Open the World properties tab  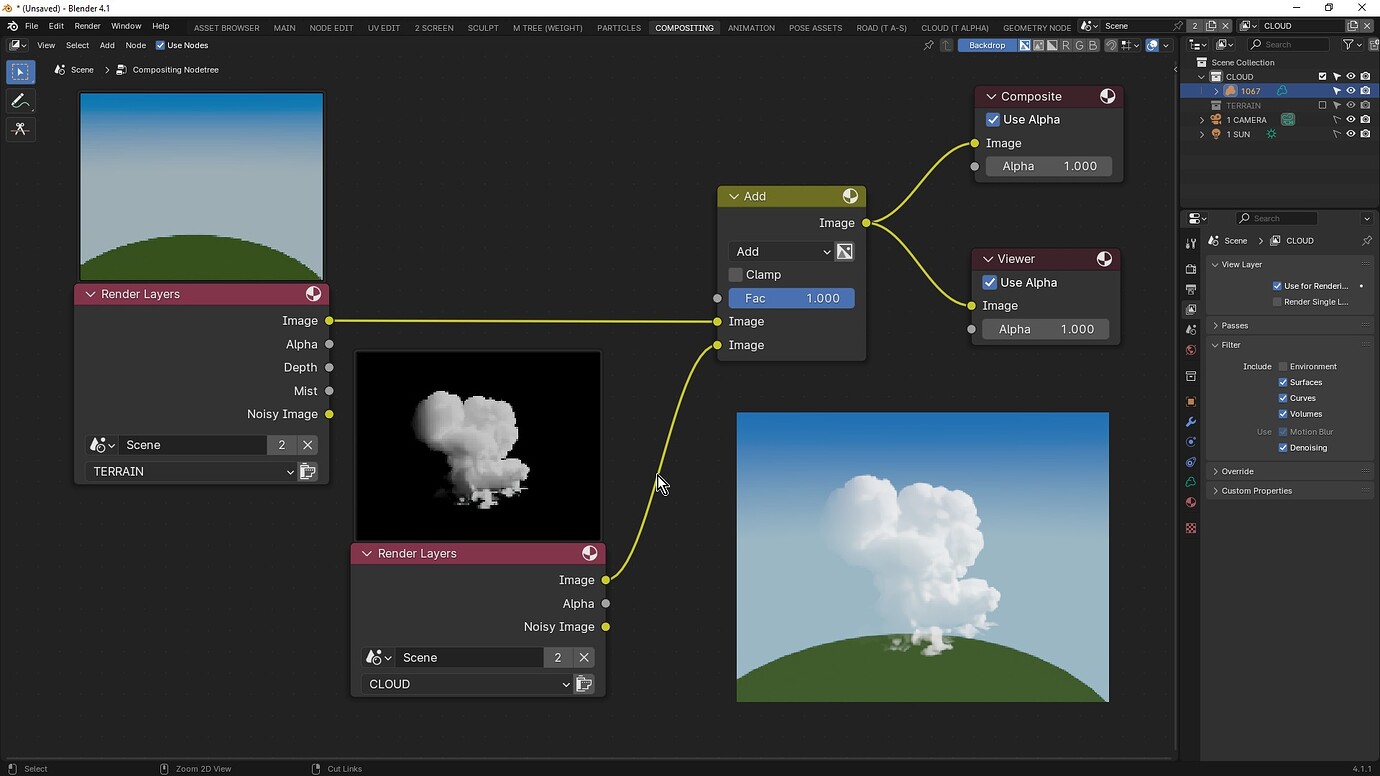(1190, 350)
